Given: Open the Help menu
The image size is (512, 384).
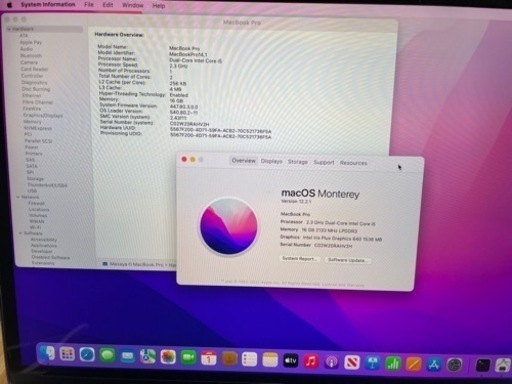Looking at the screenshot, I should pyautogui.click(x=159, y=6).
